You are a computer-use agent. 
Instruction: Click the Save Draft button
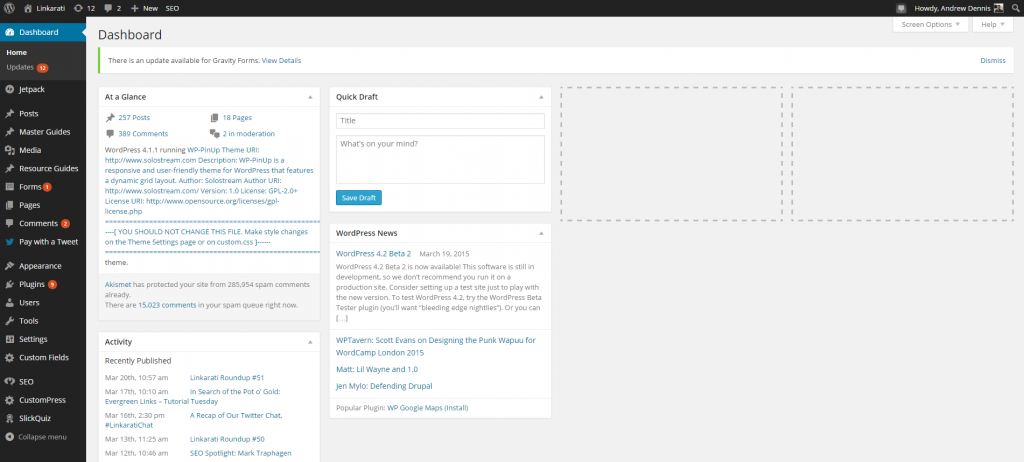(x=359, y=197)
